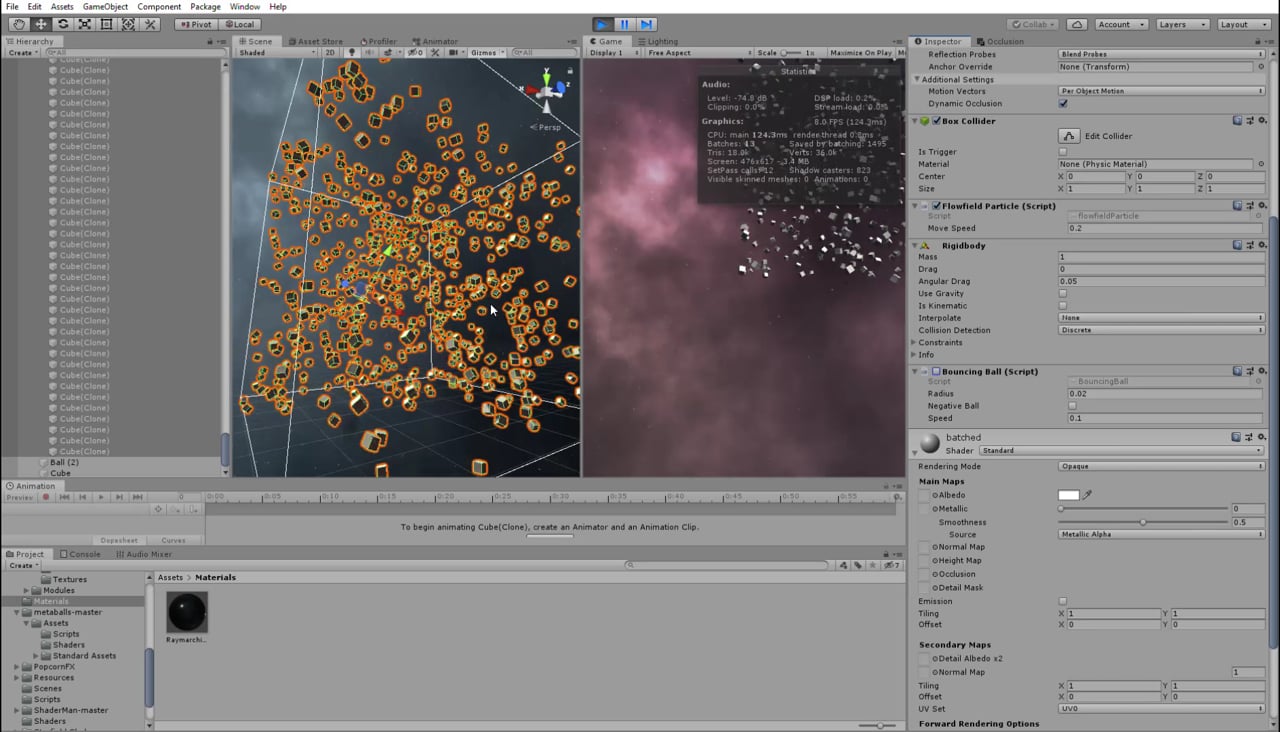This screenshot has width=1280, height=732.
Task: Switch to the Console tab
Action: pyautogui.click(x=80, y=554)
